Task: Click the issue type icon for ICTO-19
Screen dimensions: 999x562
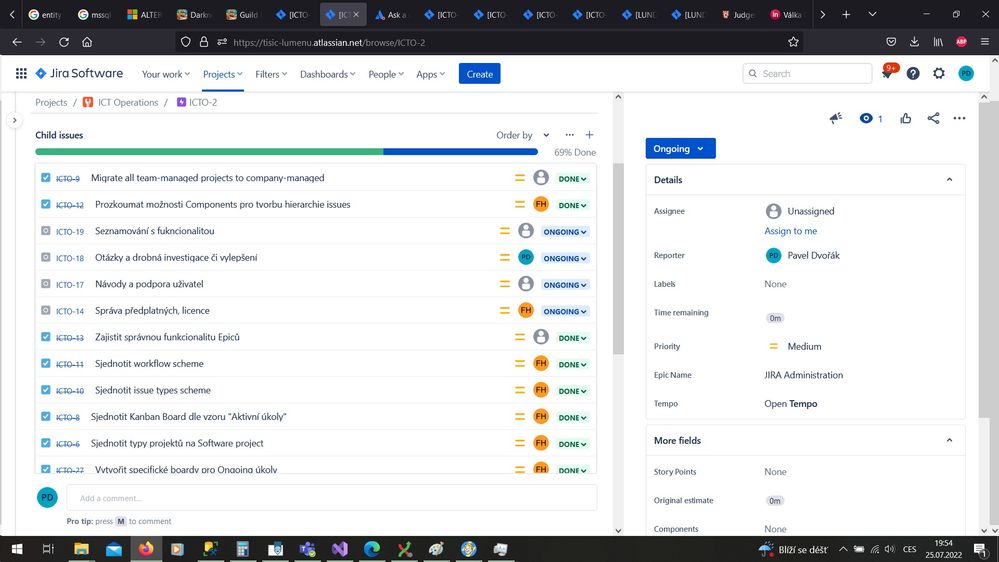Action: pyautogui.click(x=45, y=231)
